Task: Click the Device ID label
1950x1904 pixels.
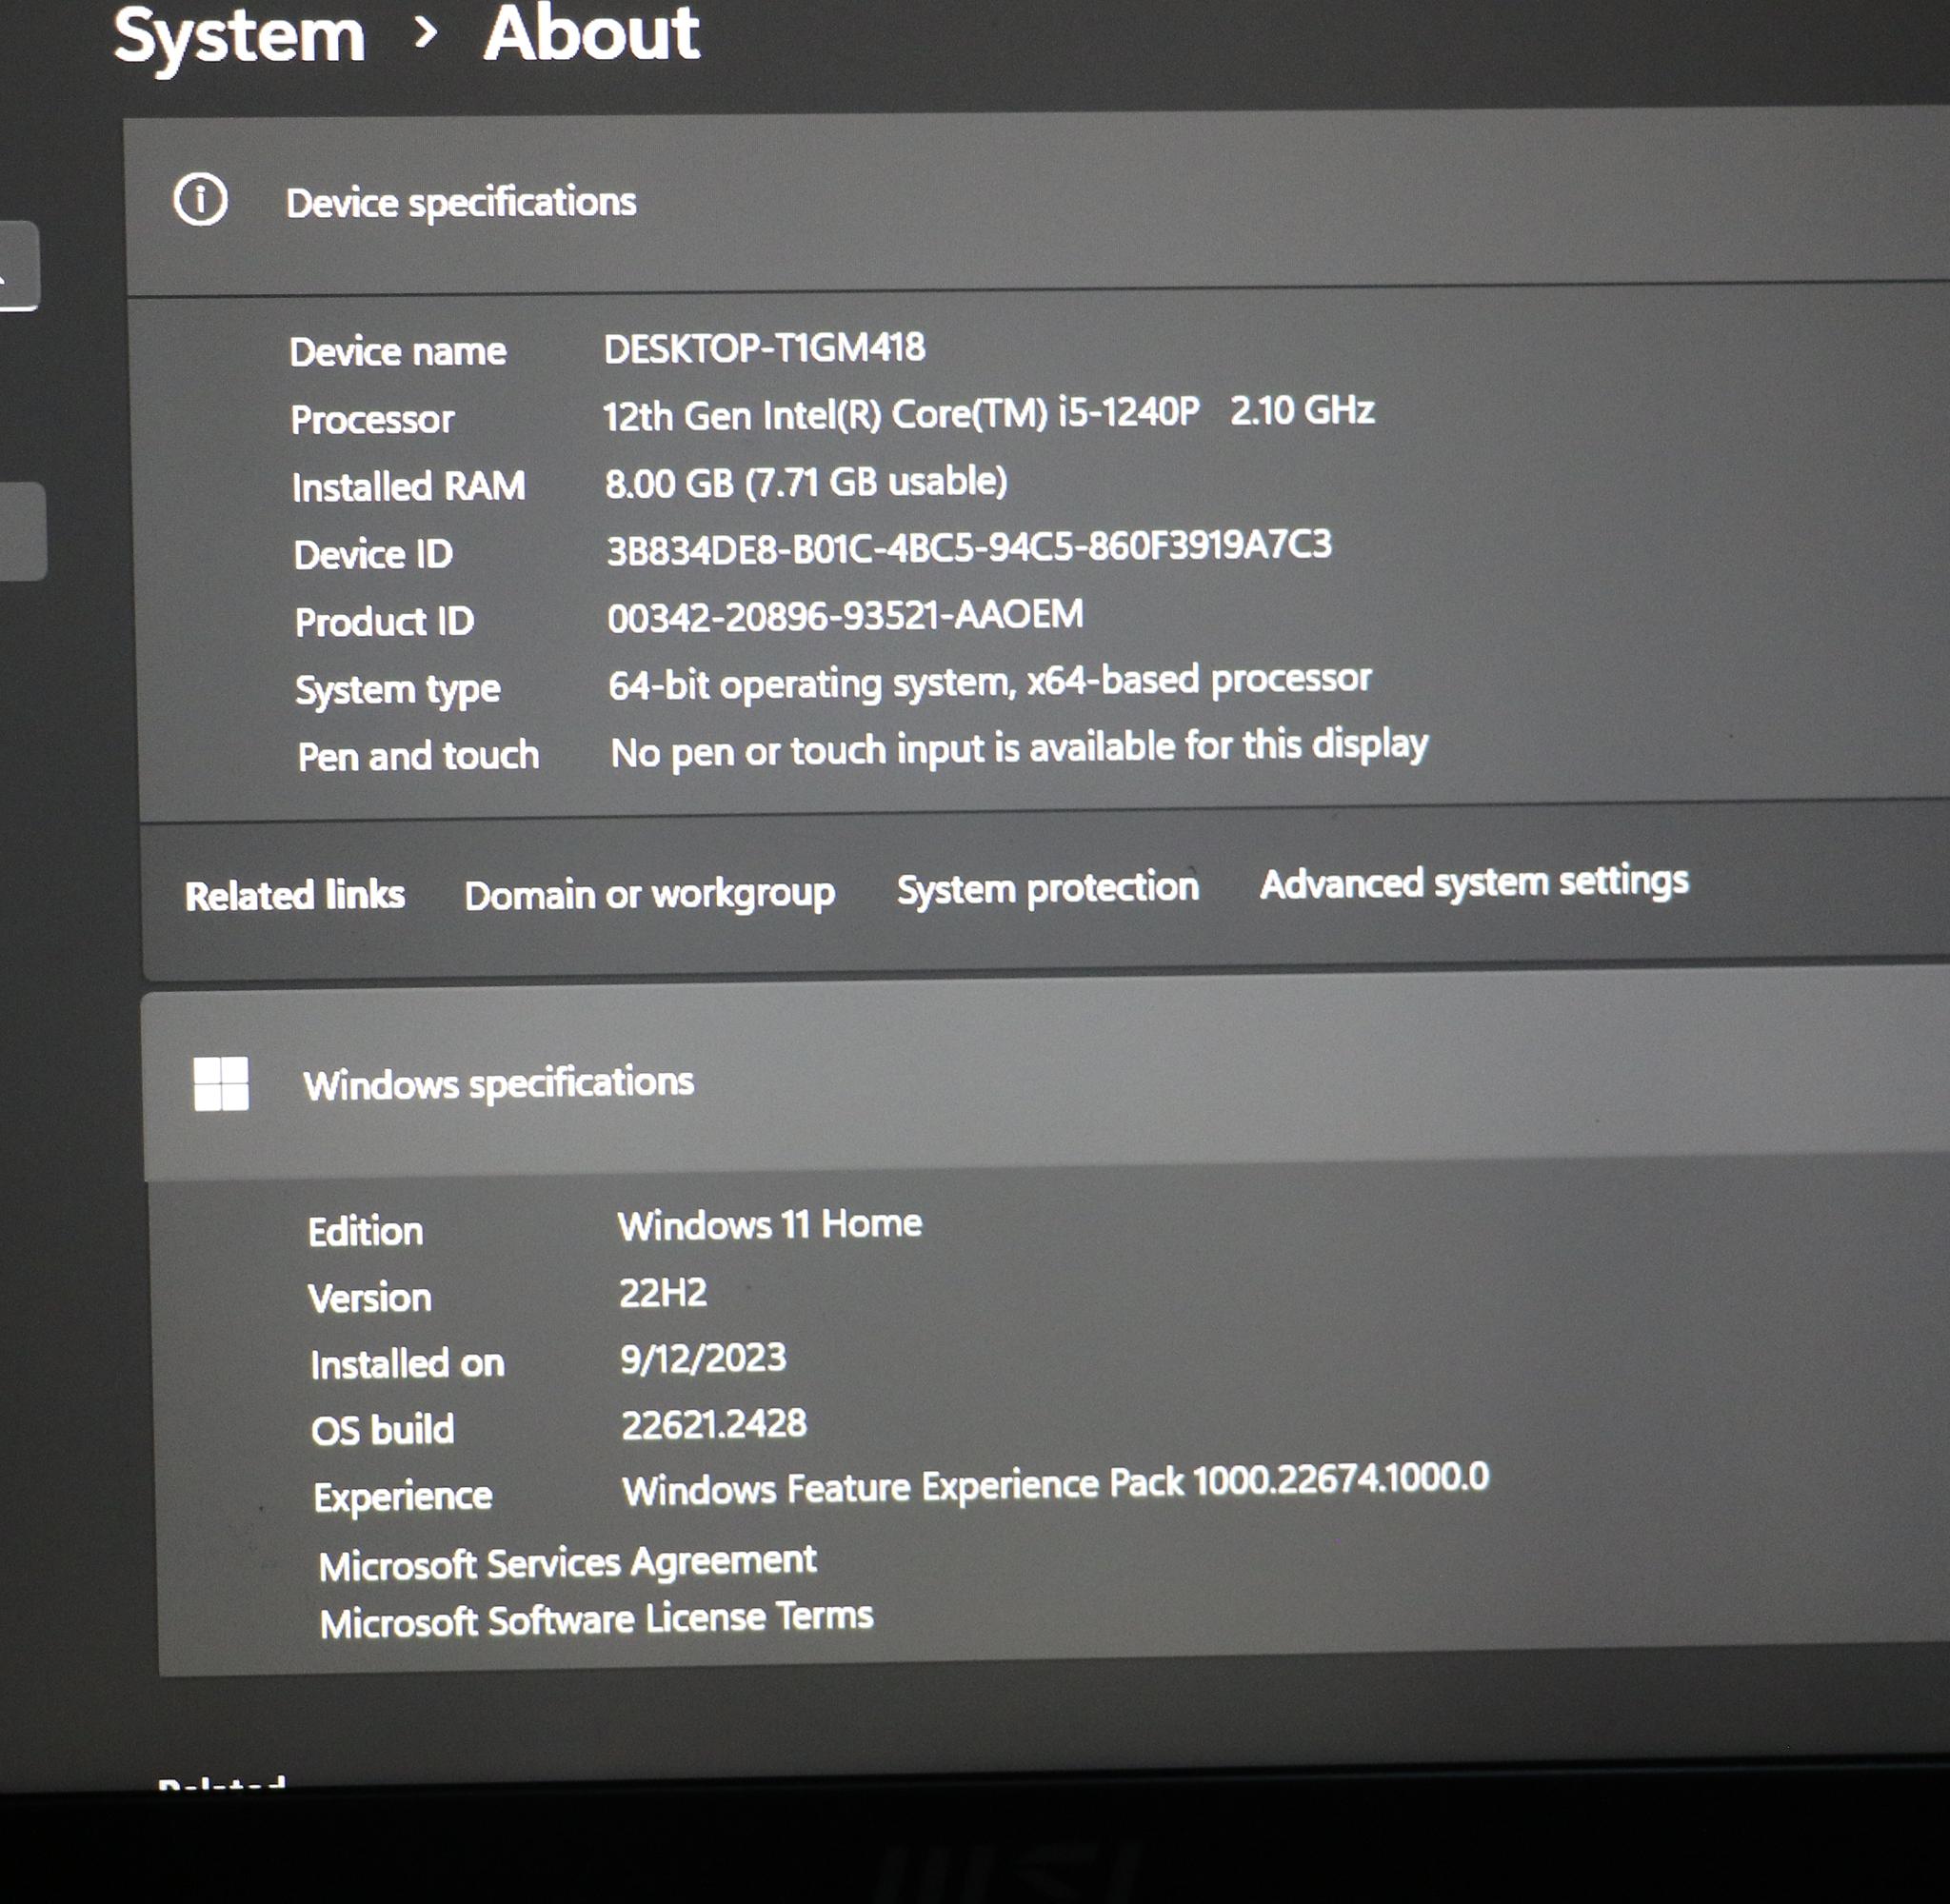Action: 373,554
